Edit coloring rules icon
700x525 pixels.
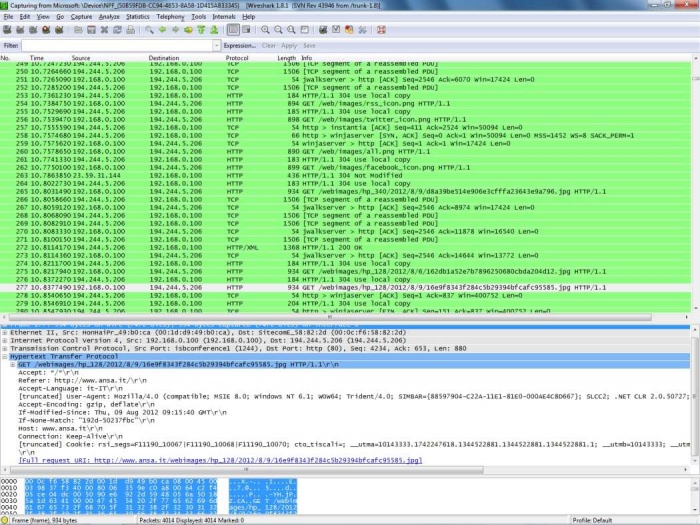click(349, 30)
